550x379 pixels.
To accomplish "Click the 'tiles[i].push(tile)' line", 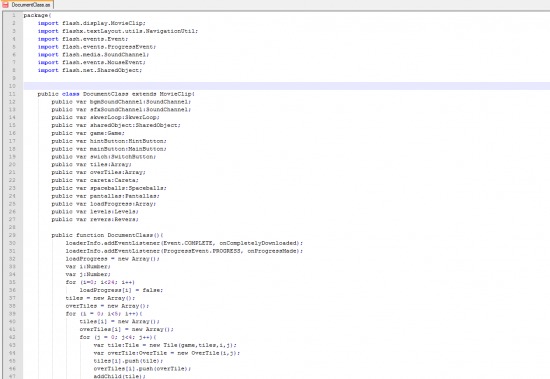I will click(x=128, y=361).
